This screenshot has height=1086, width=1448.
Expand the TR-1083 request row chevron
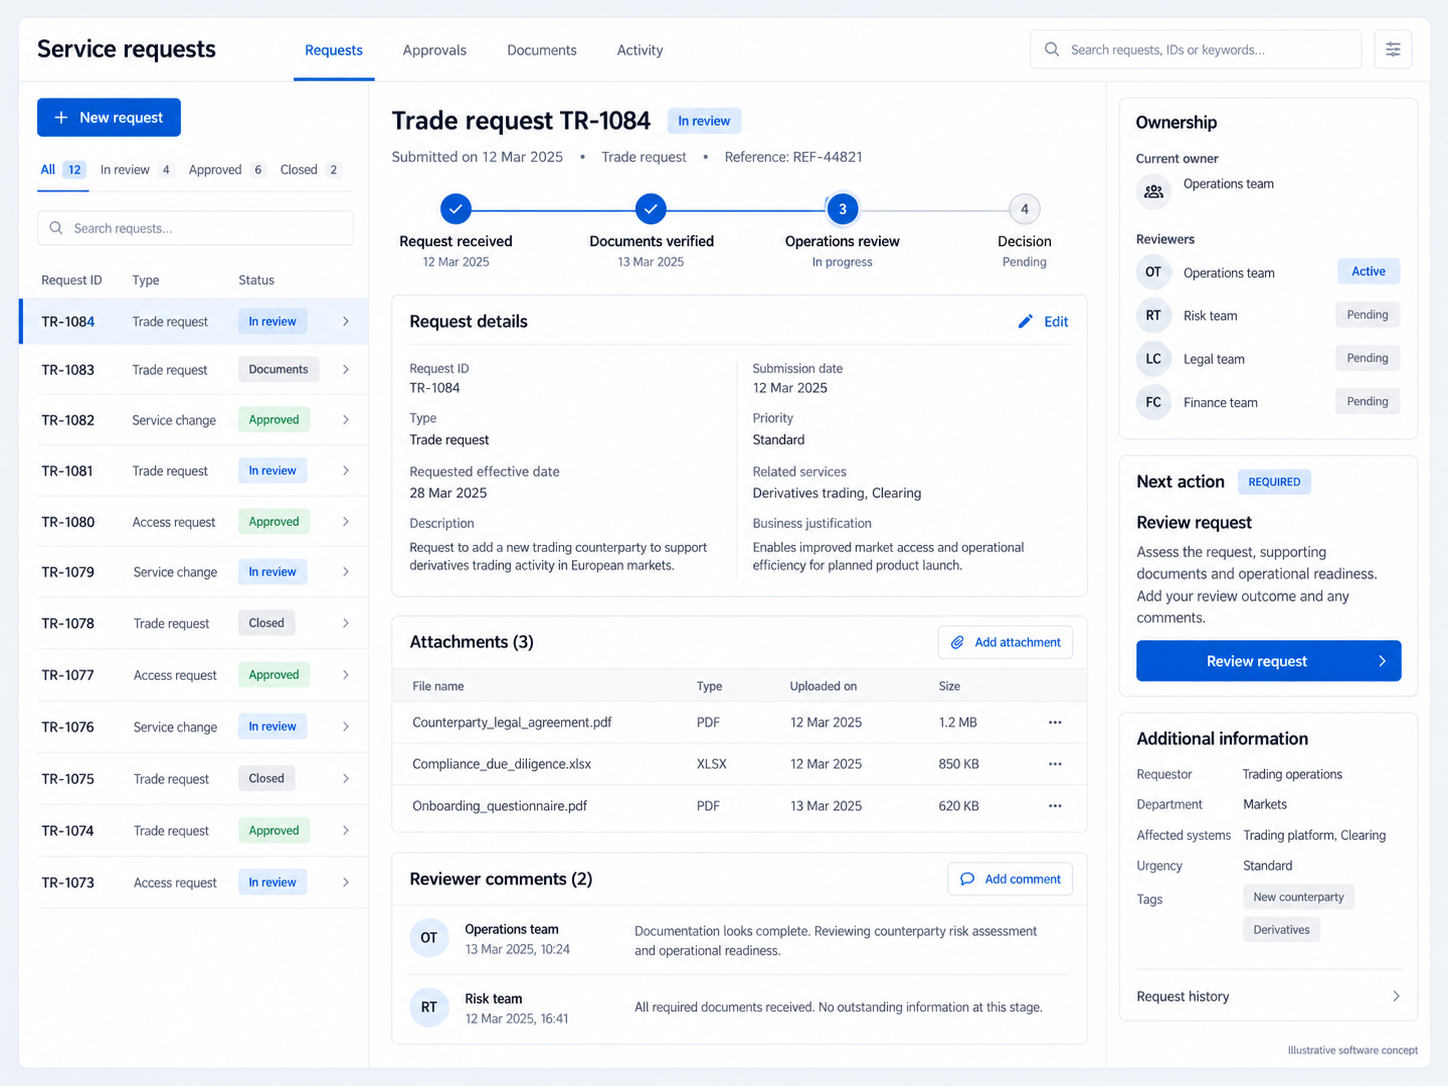(x=346, y=370)
